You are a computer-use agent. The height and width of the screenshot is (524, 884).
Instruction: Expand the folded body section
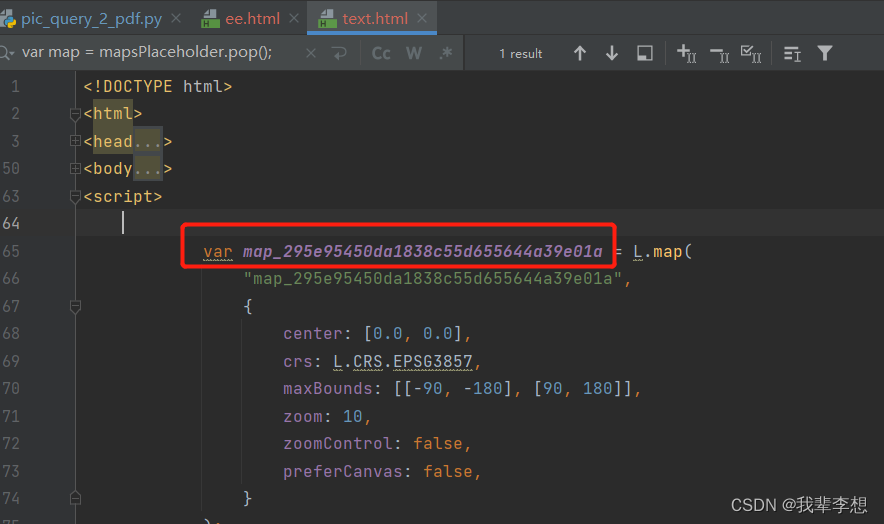[75, 168]
